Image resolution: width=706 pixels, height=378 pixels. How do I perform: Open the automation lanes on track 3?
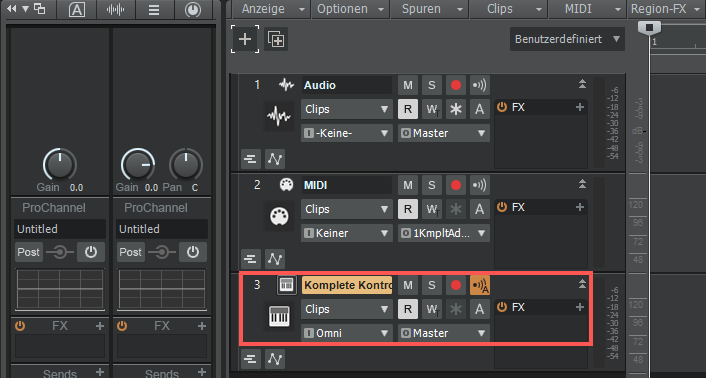coord(275,359)
